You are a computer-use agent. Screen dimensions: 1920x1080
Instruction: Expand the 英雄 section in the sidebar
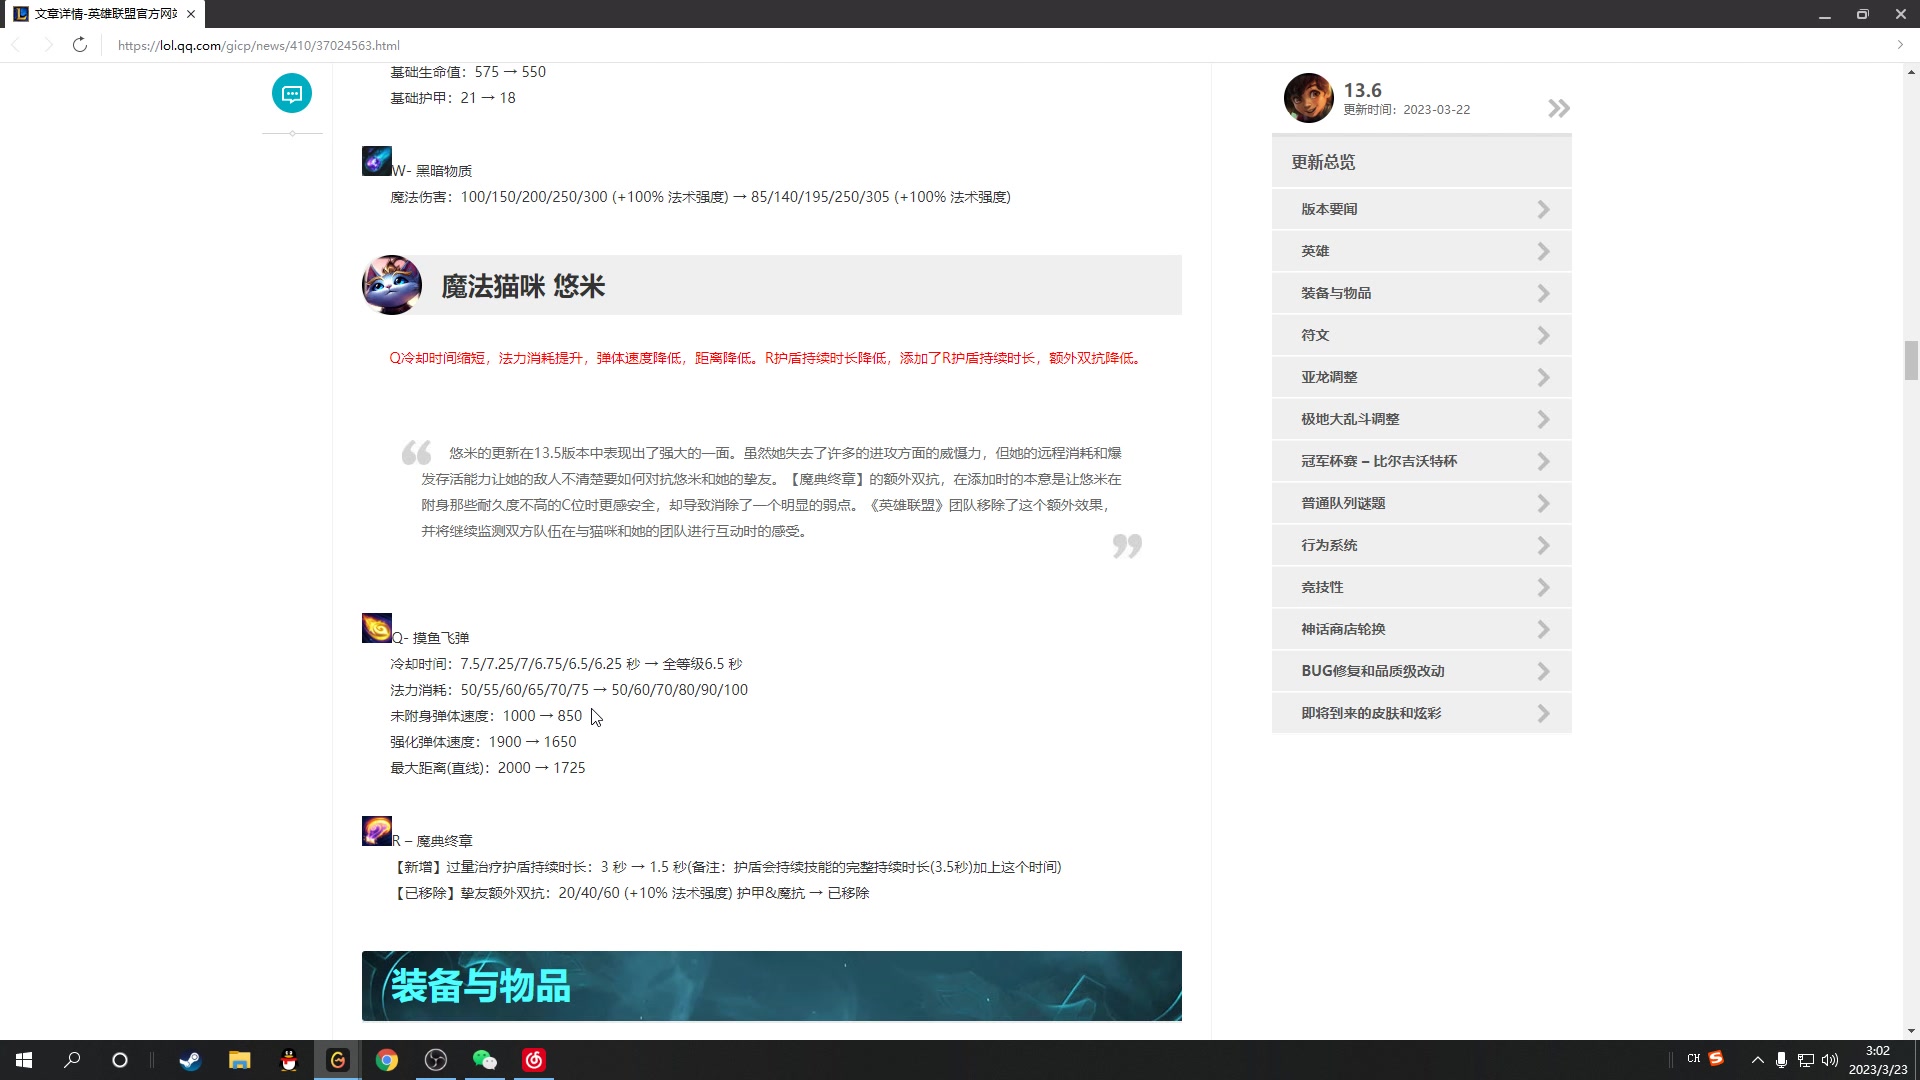[1421, 251]
